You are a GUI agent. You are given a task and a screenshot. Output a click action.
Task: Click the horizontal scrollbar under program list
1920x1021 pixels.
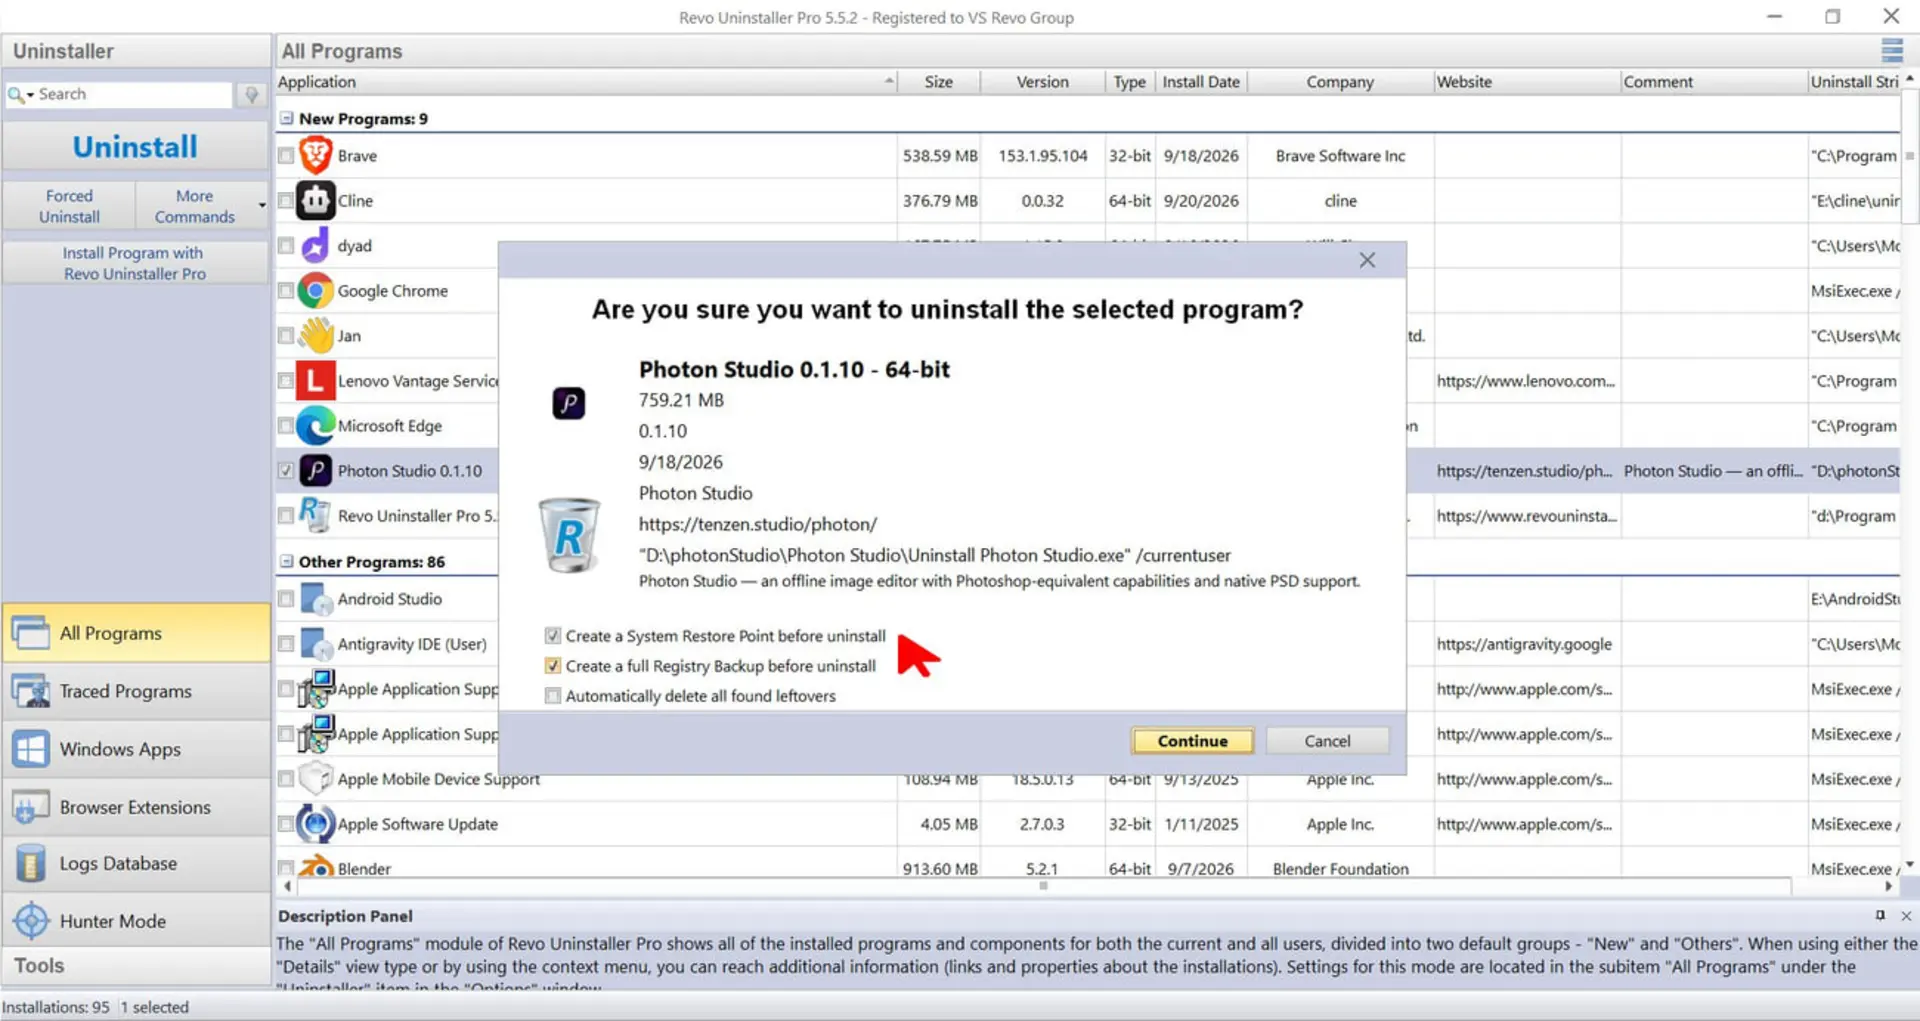click(x=1043, y=886)
